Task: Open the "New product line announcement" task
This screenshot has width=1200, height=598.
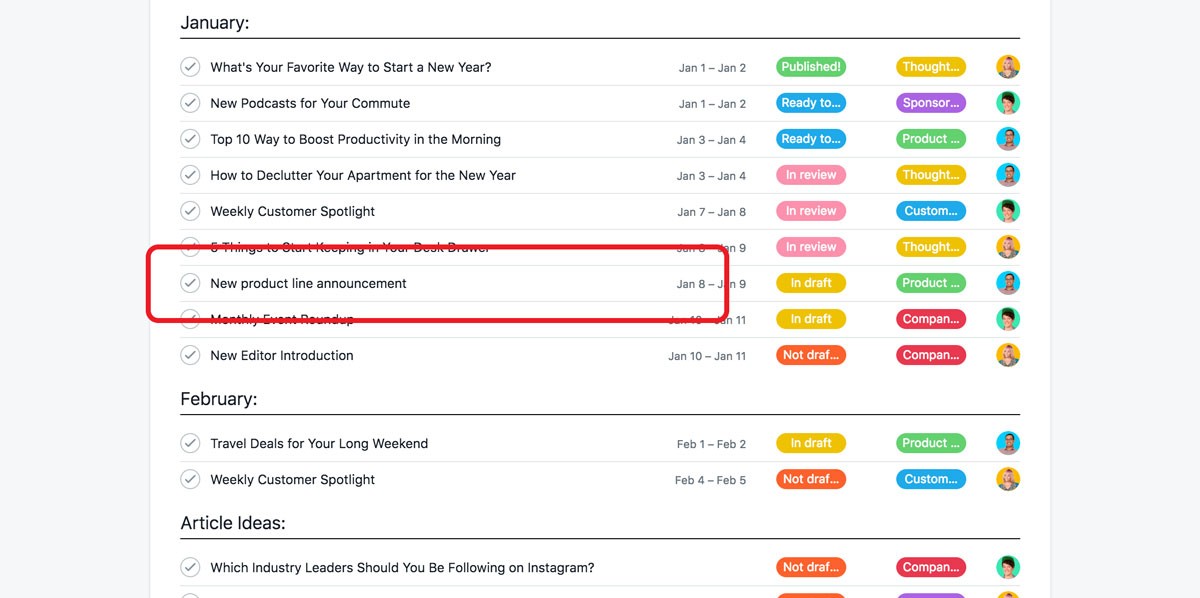Action: tap(308, 283)
